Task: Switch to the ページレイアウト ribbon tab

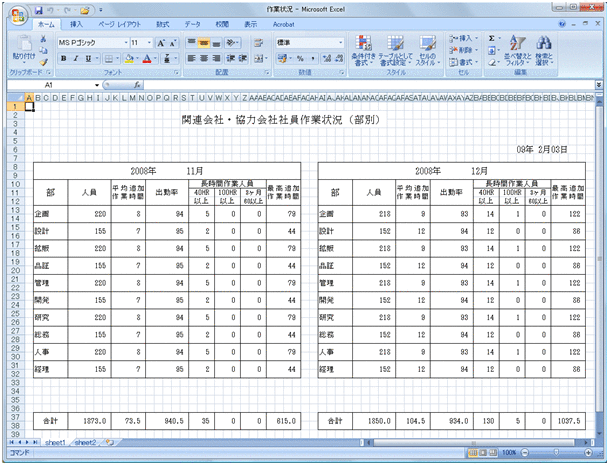Action: [119, 25]
